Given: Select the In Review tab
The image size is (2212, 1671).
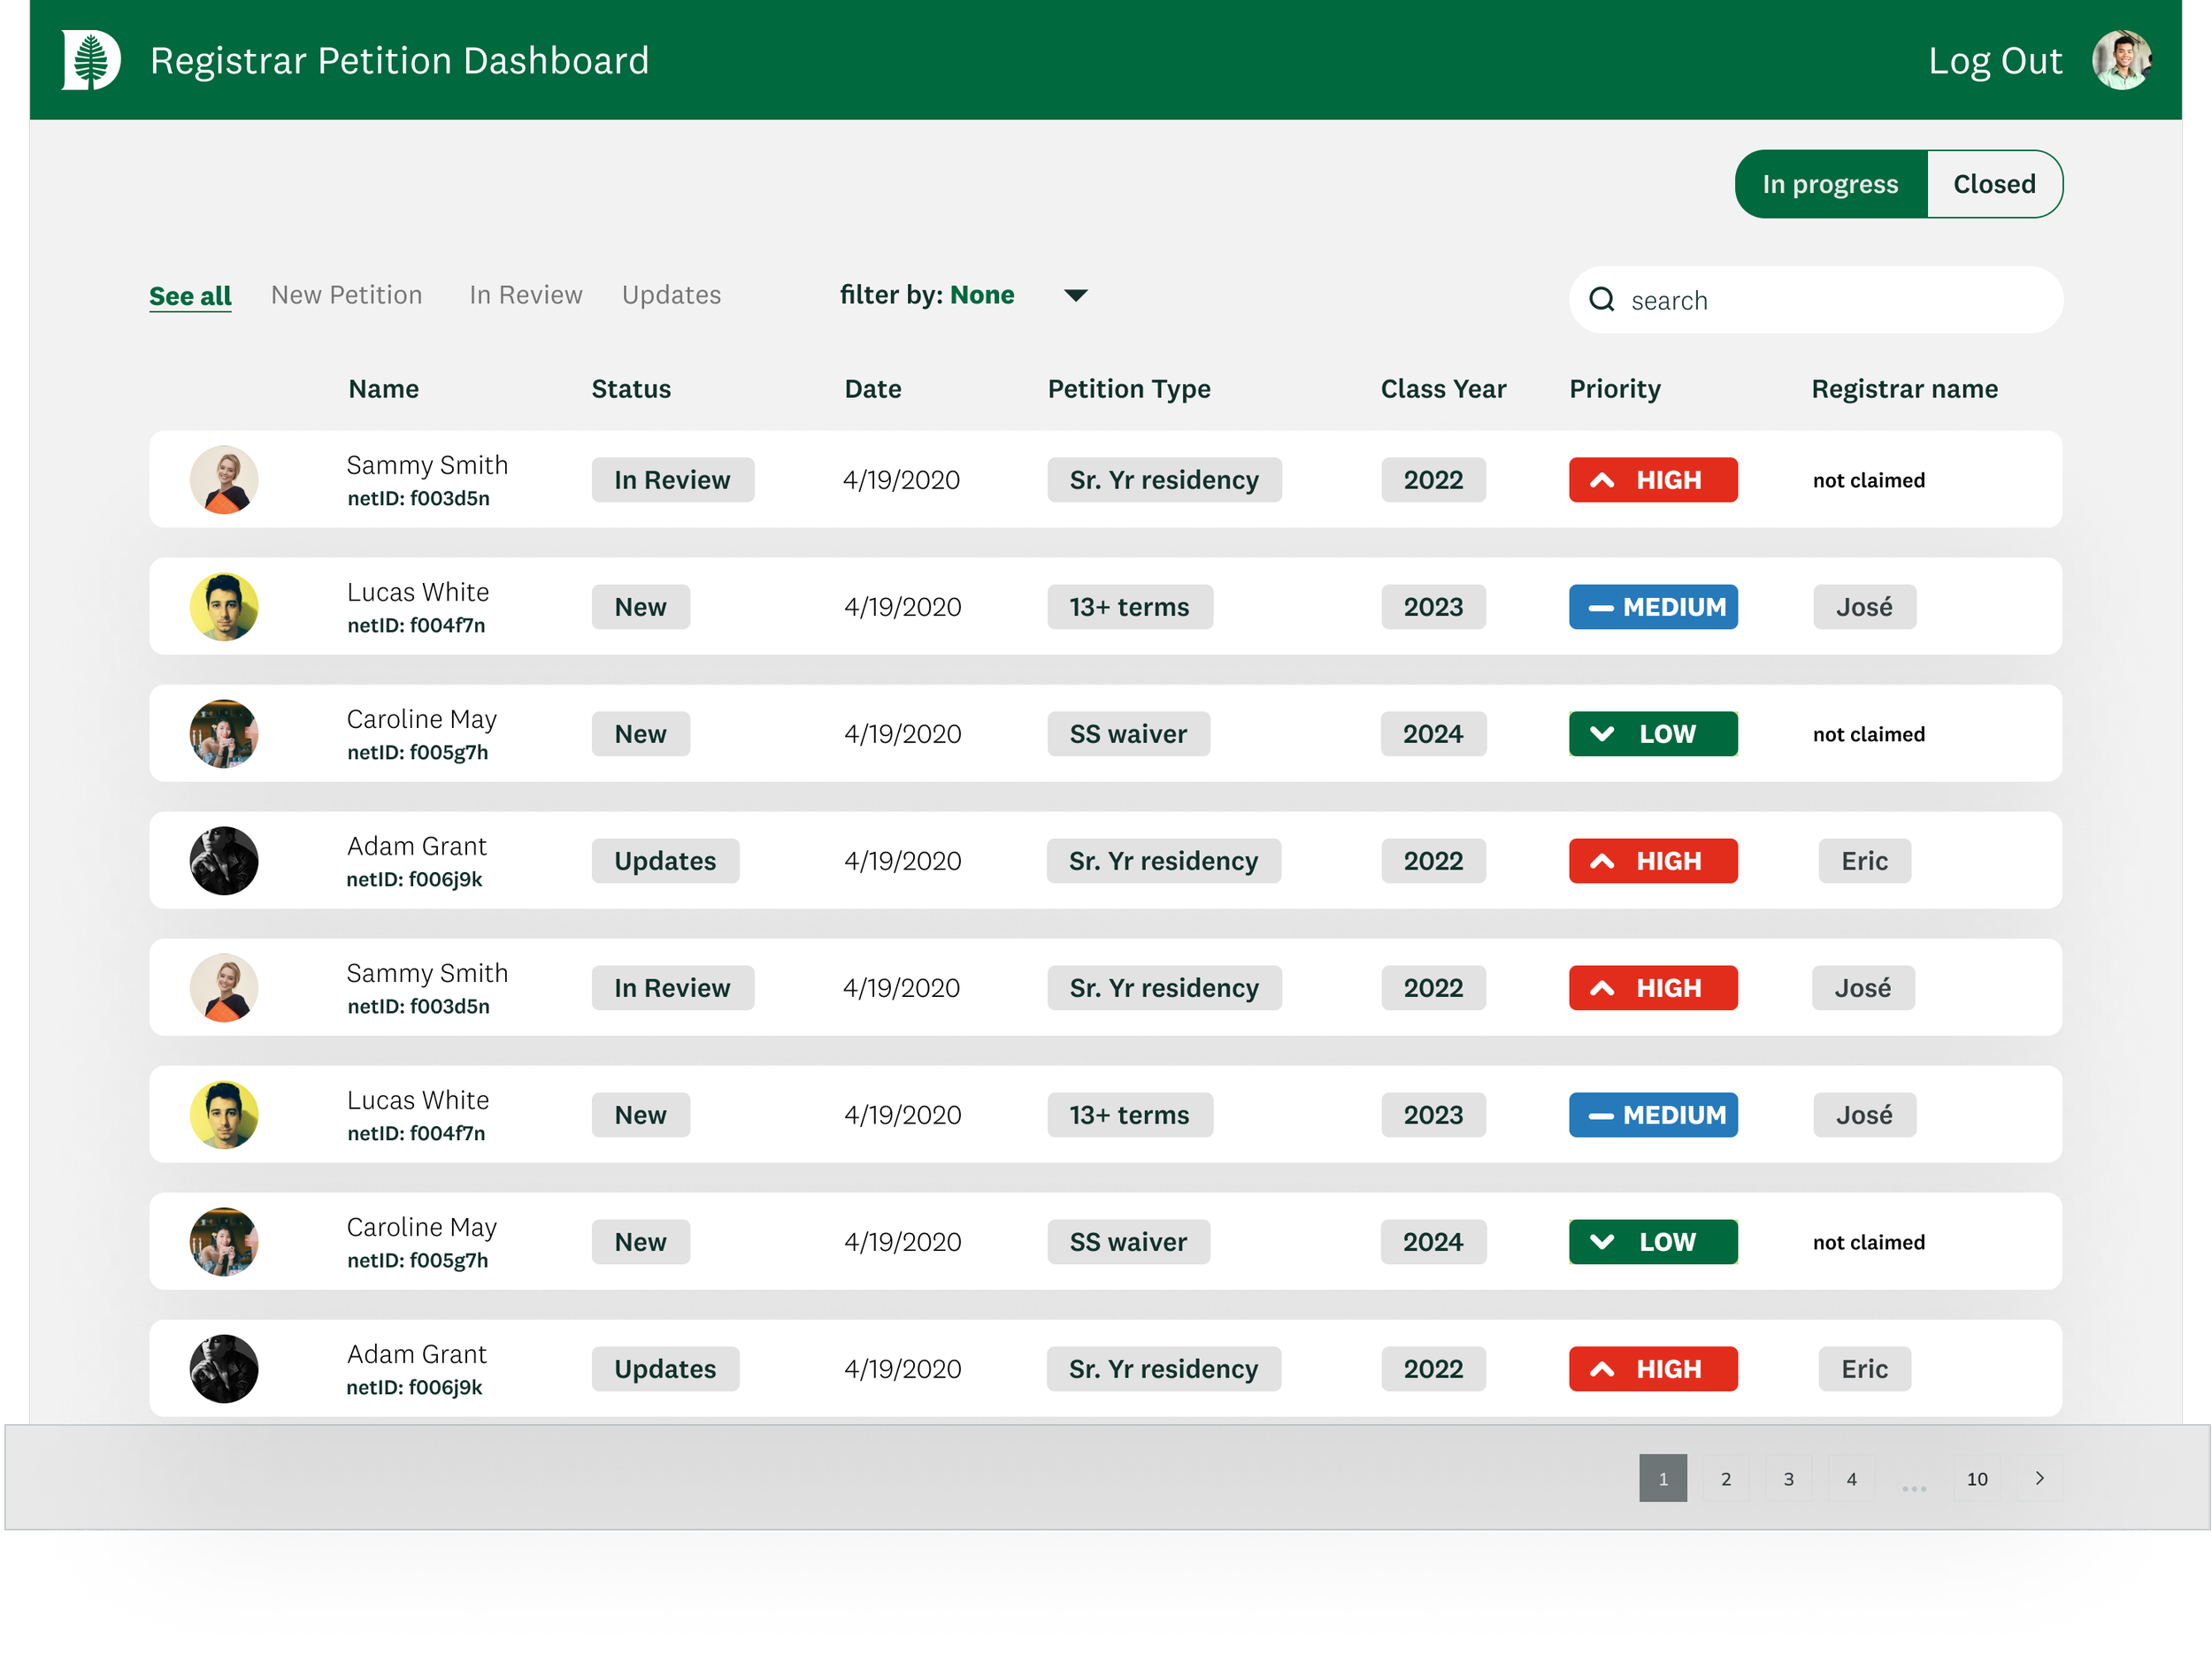Looking at the screenshot, I should [525, 295].
